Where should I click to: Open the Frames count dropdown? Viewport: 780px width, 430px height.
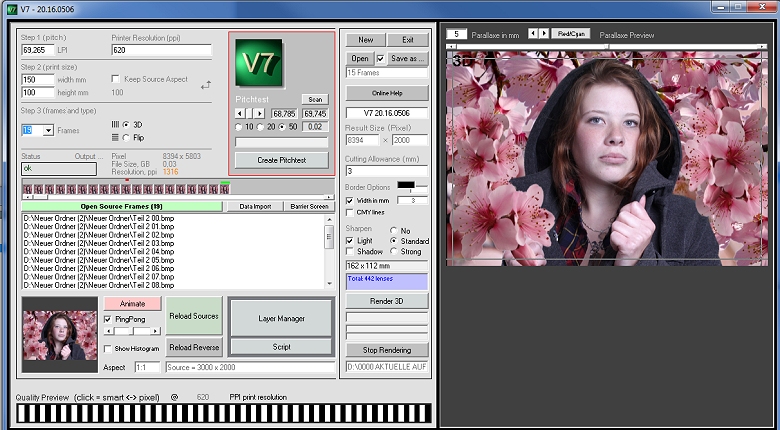[x=48, y=130]
